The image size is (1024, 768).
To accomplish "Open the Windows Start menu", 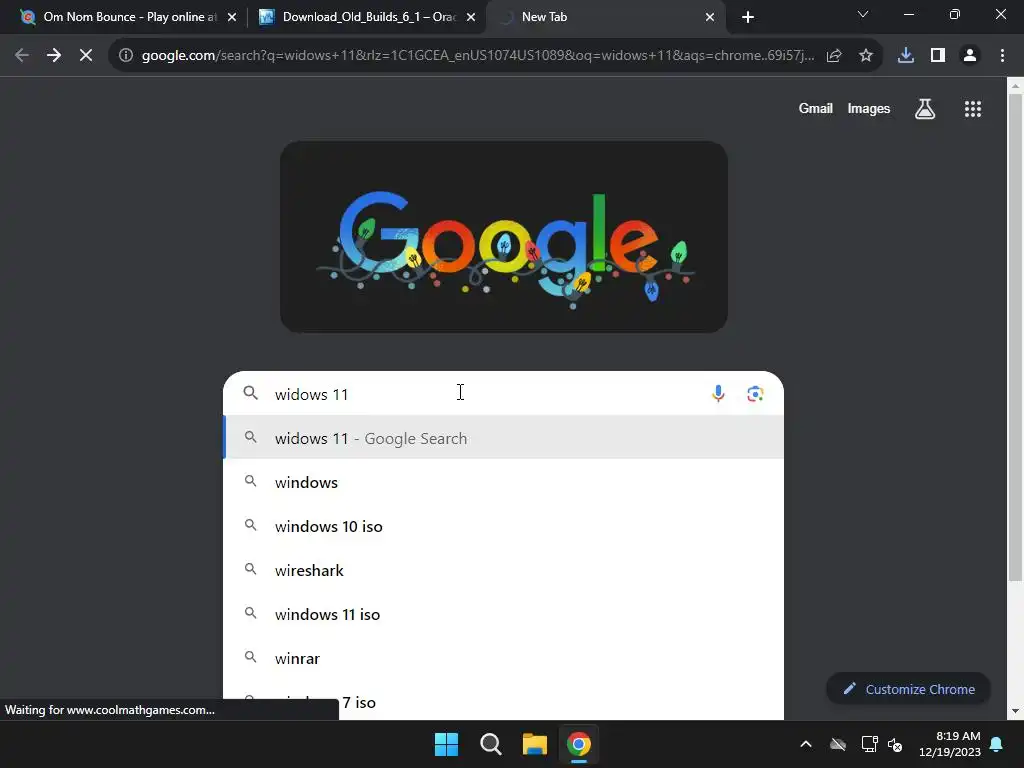I will 447,744.
